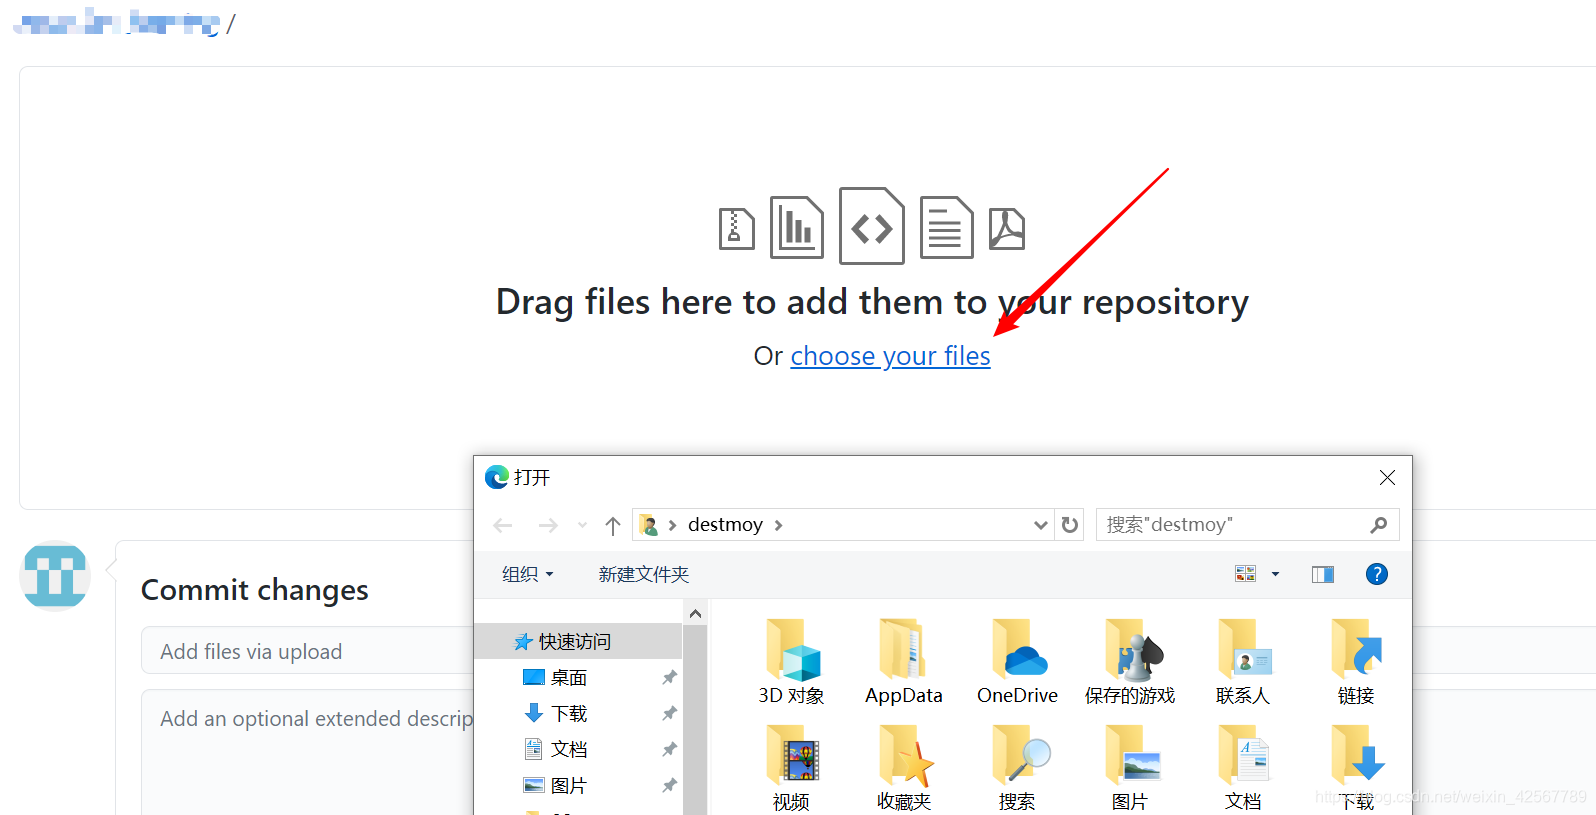Open file dialog help
Screen dimensions: 1596x815
pos(1377,574)
